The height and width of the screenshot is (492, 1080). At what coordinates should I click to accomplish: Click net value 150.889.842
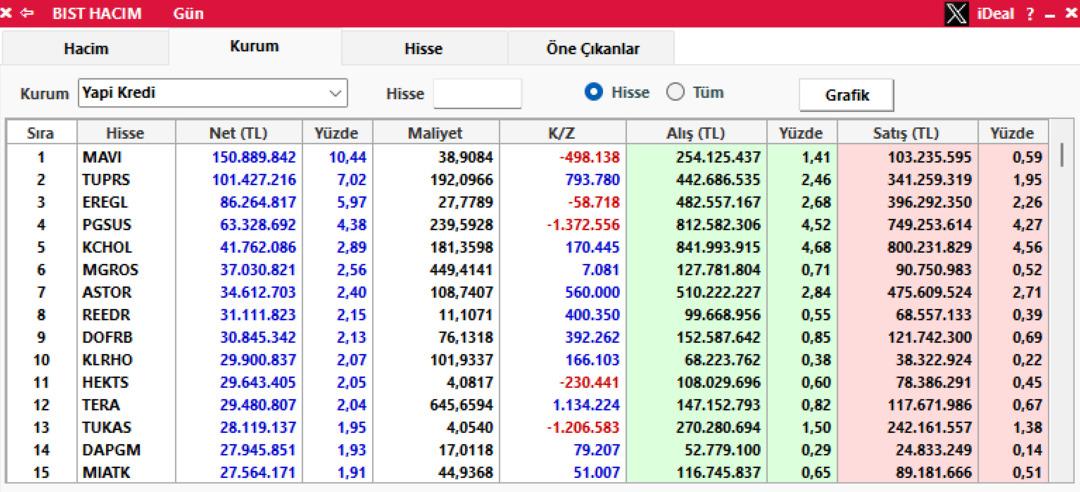coord(253,157)
